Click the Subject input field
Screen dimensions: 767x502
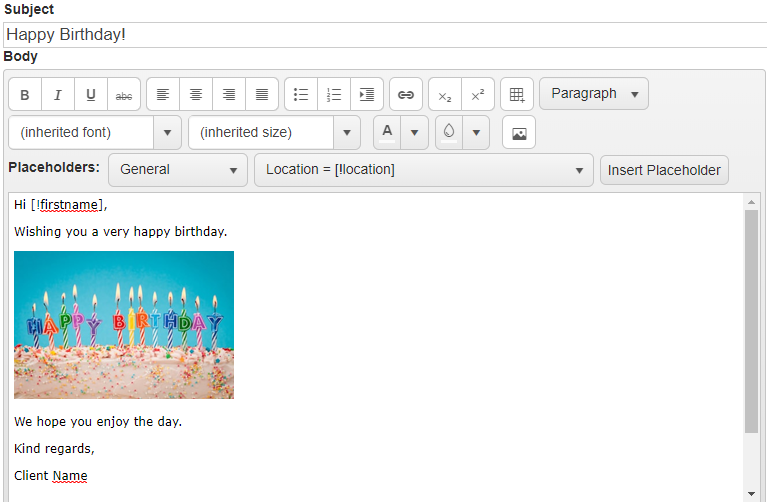point(385,35)
